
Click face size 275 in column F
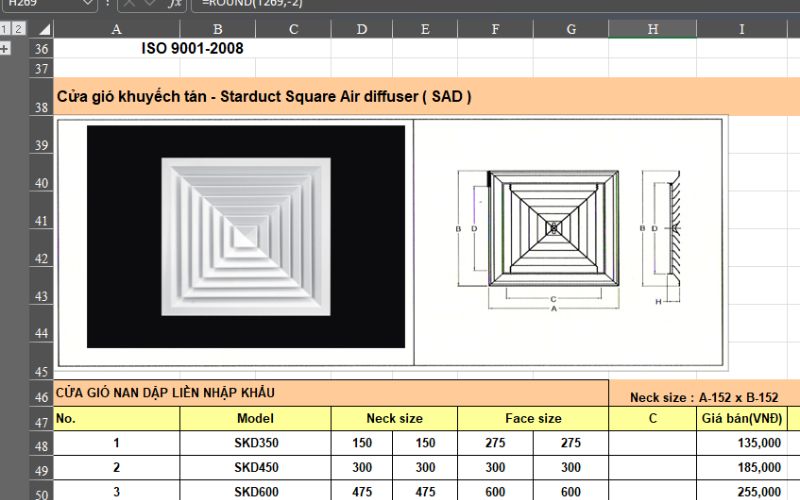(495, 443)
